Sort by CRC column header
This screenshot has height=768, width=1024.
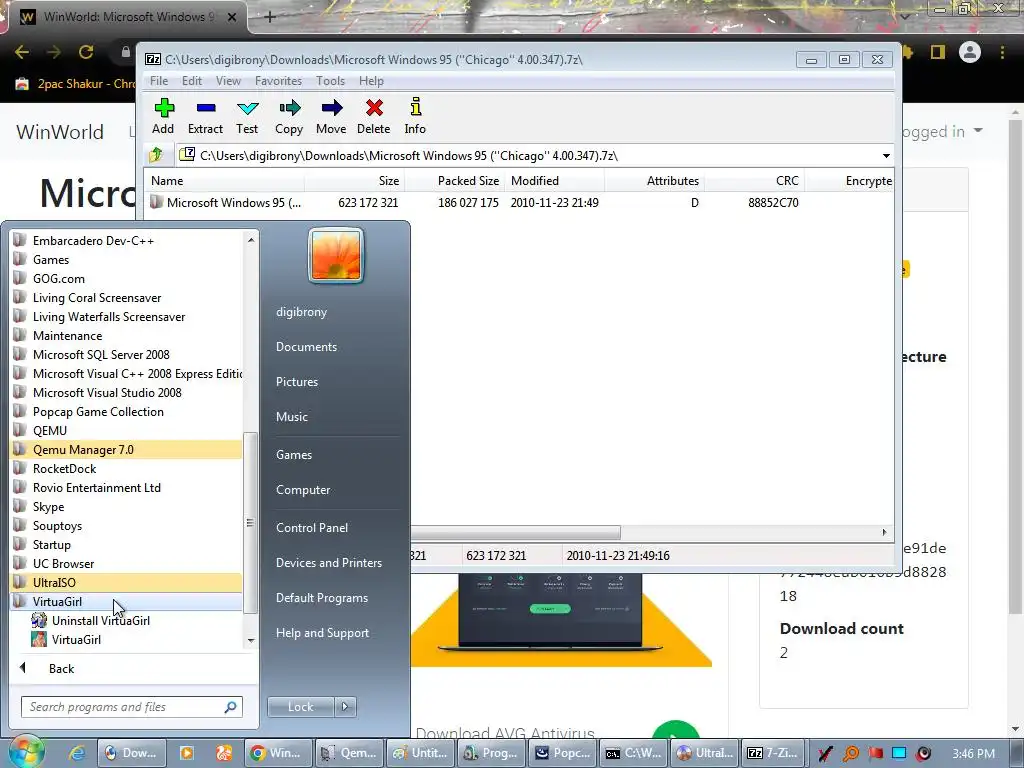point(754,181)
